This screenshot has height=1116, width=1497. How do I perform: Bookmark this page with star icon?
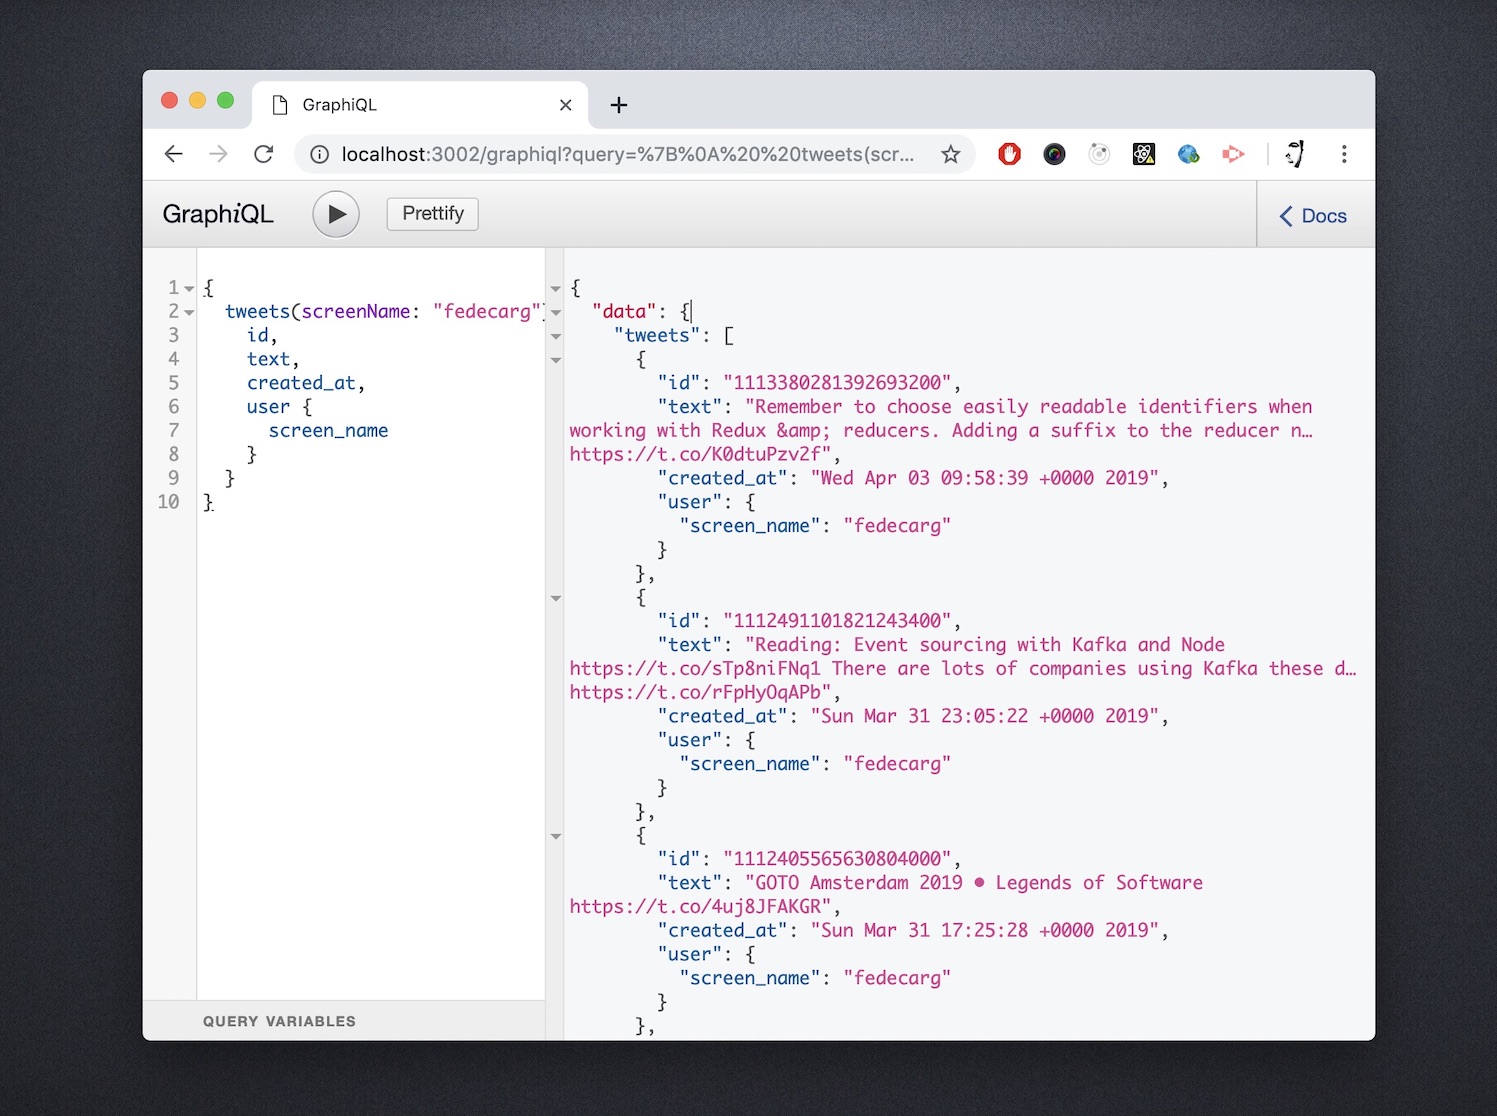tap(950, 154)
